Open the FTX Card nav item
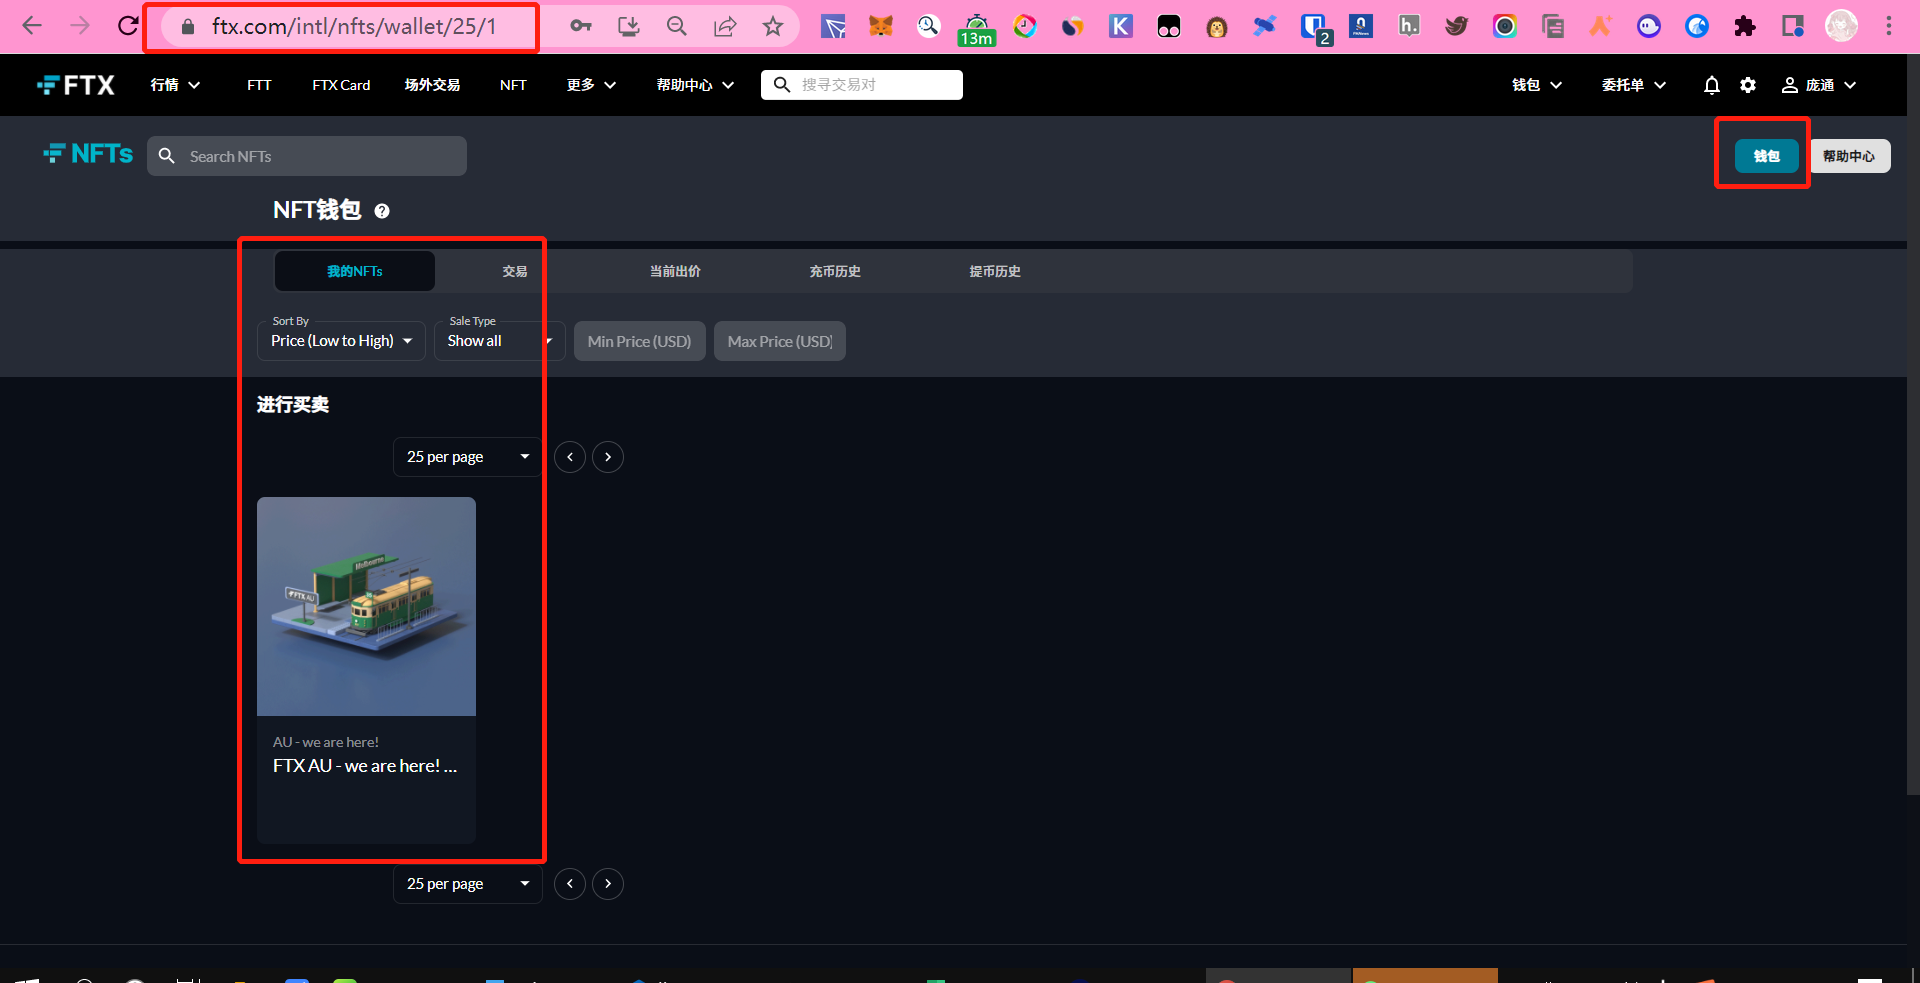Screen dimensions: 1920x983 point(341,85)
